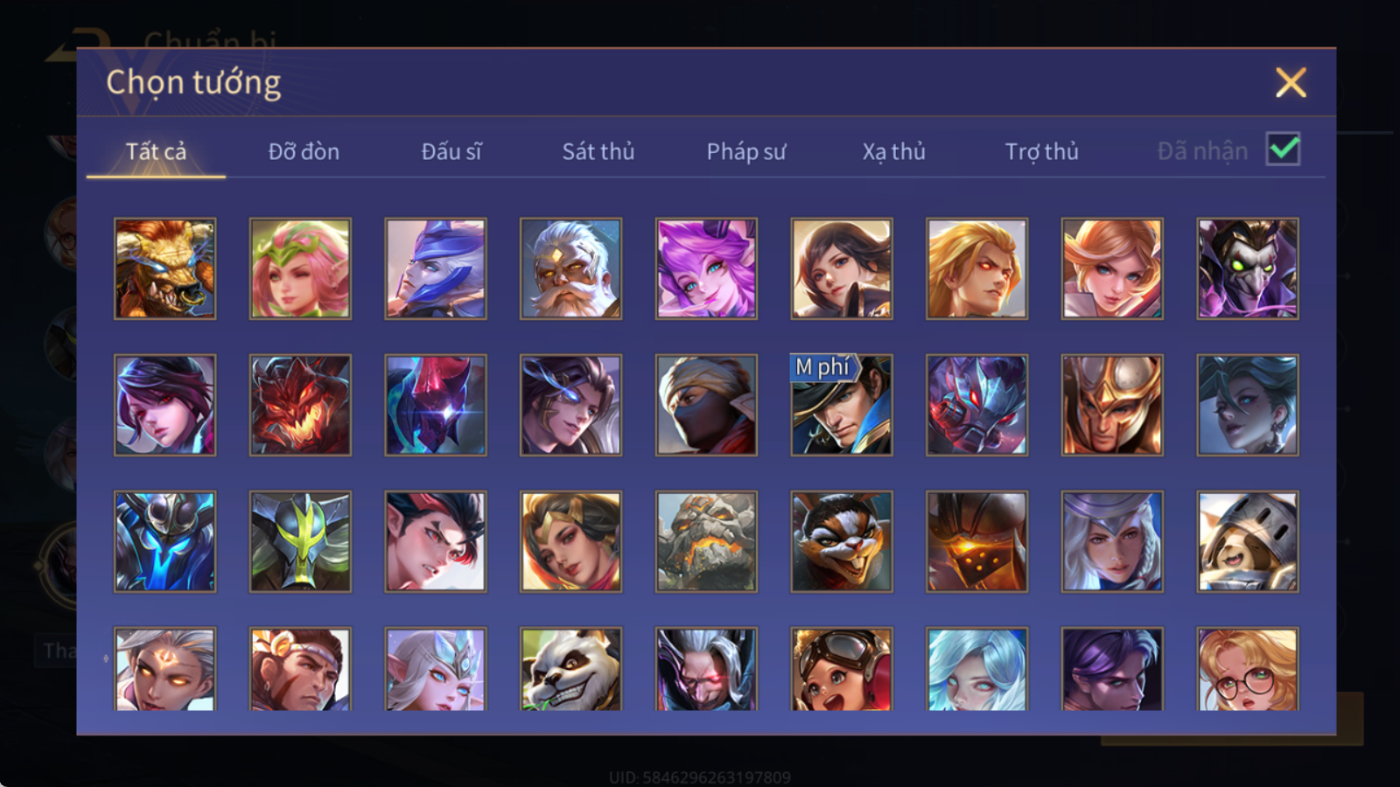Pick the hero marked M phí

click(842, 405)
